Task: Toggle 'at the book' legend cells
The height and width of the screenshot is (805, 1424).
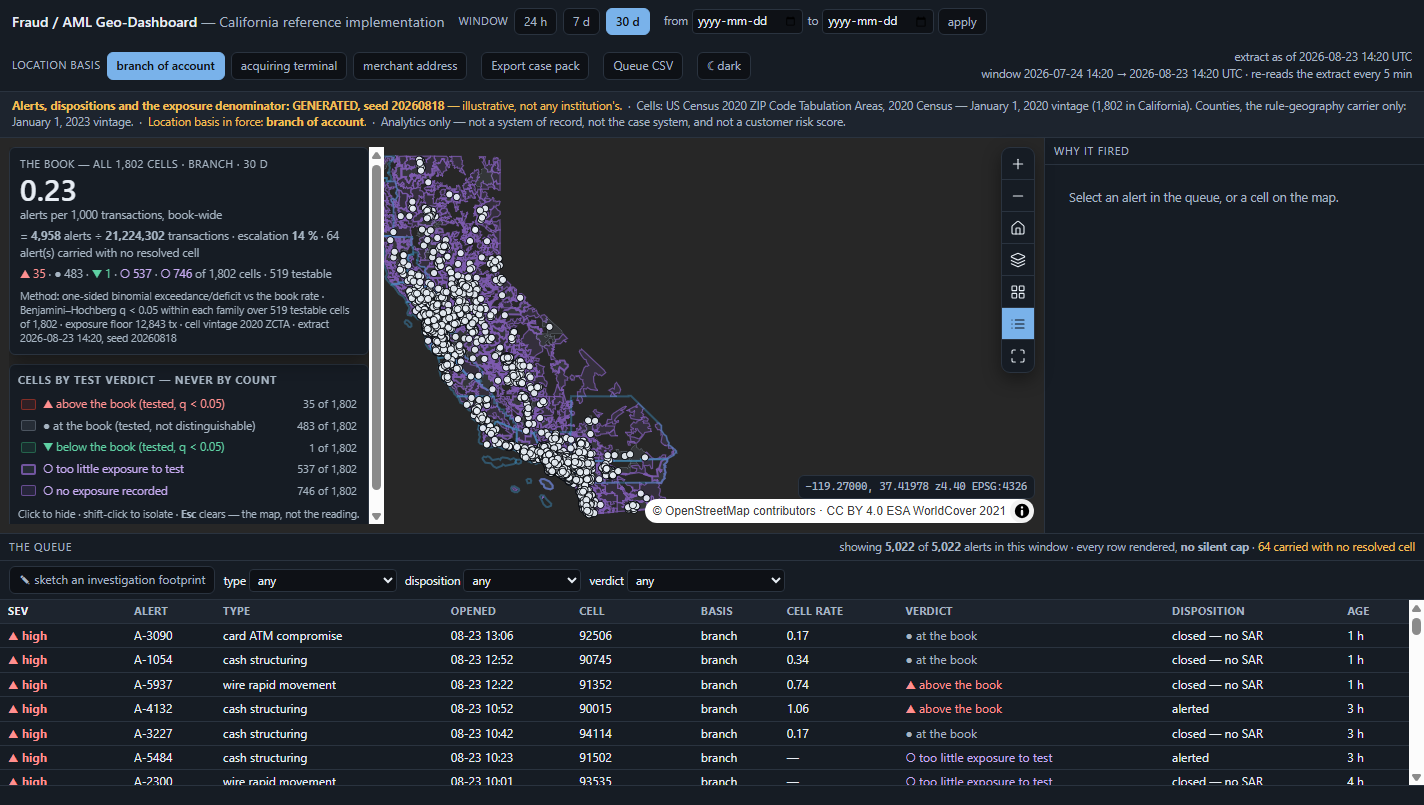Action: pos(188,426)
